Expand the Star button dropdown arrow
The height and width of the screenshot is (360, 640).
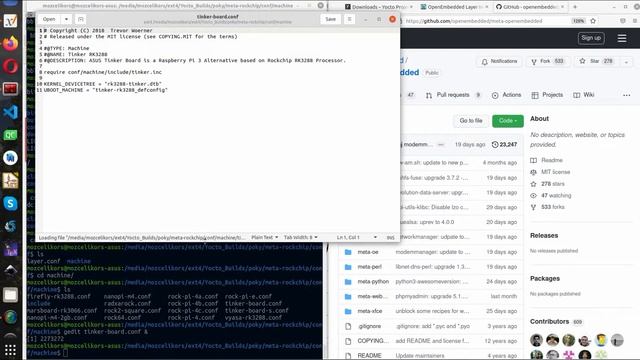pos(626,62)
